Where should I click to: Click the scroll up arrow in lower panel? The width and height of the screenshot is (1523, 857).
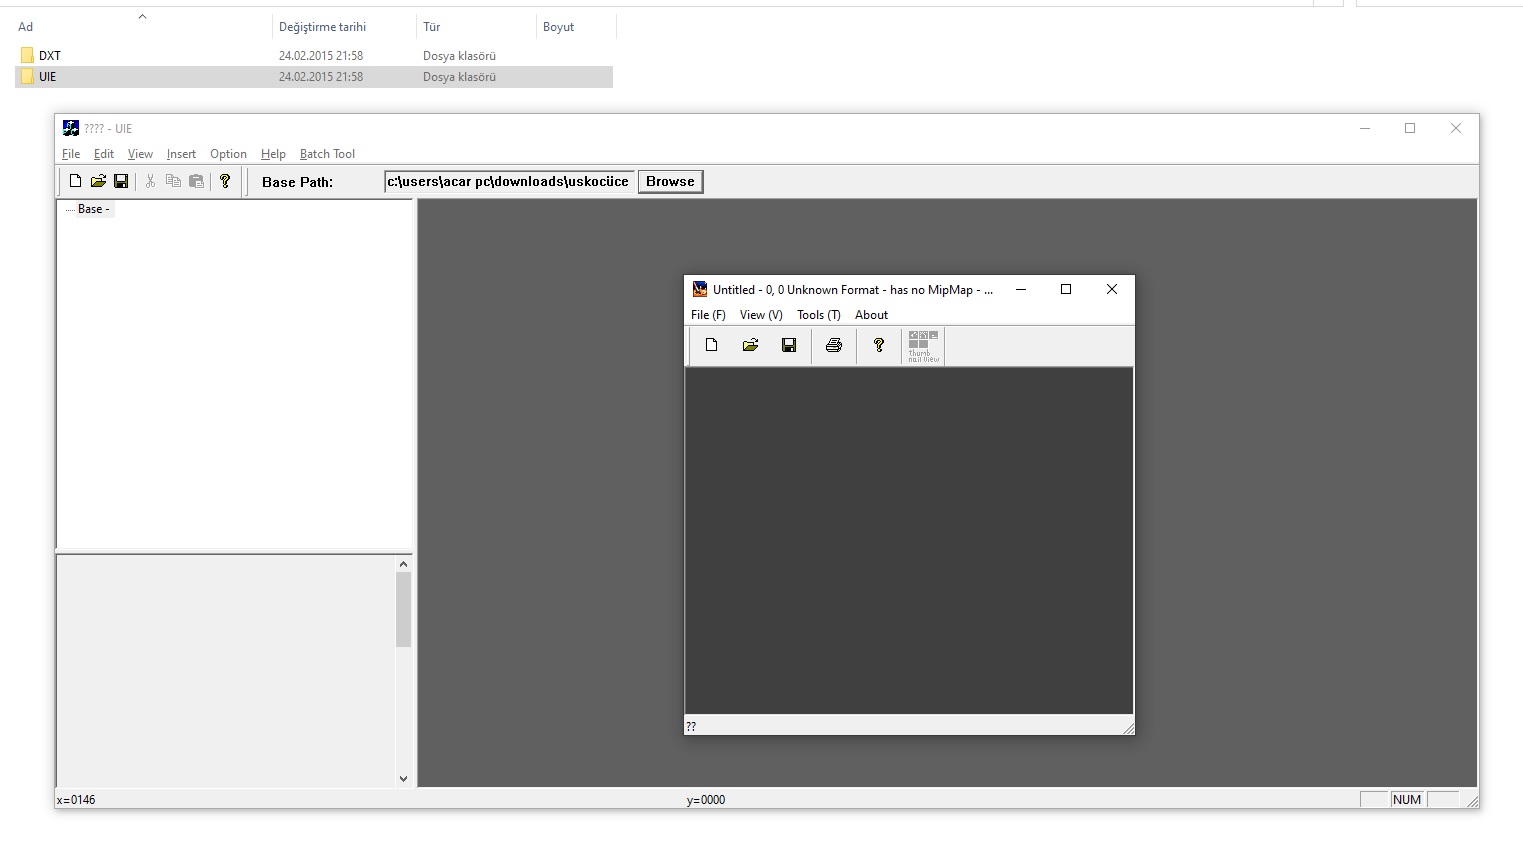pos(403,564)
